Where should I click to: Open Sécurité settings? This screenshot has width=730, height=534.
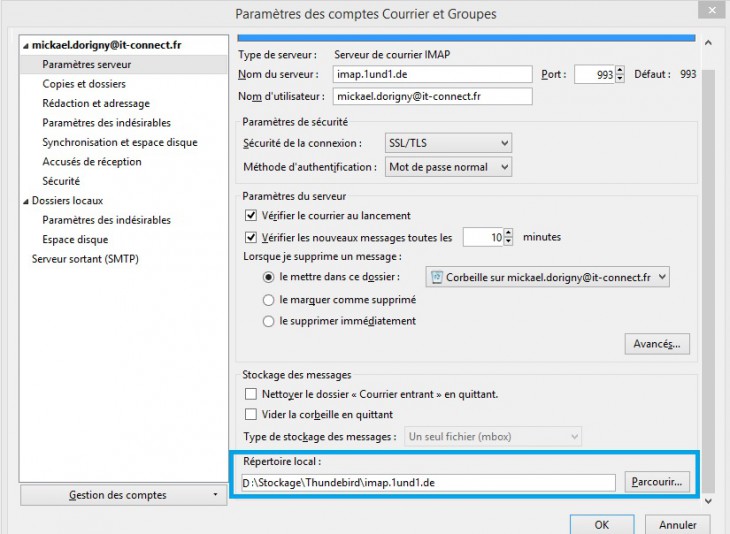point(61,181)
